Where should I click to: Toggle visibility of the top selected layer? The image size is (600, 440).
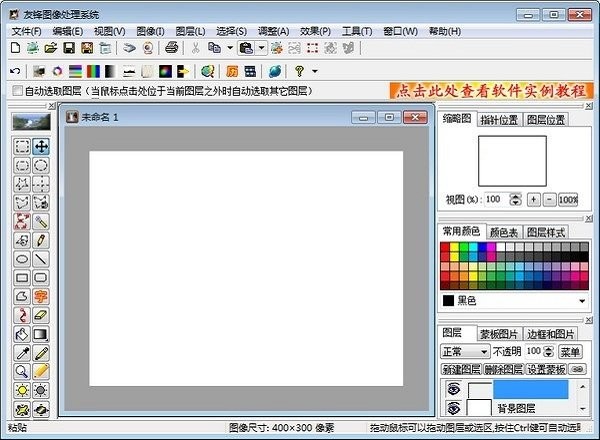click(x=453, y=389)
